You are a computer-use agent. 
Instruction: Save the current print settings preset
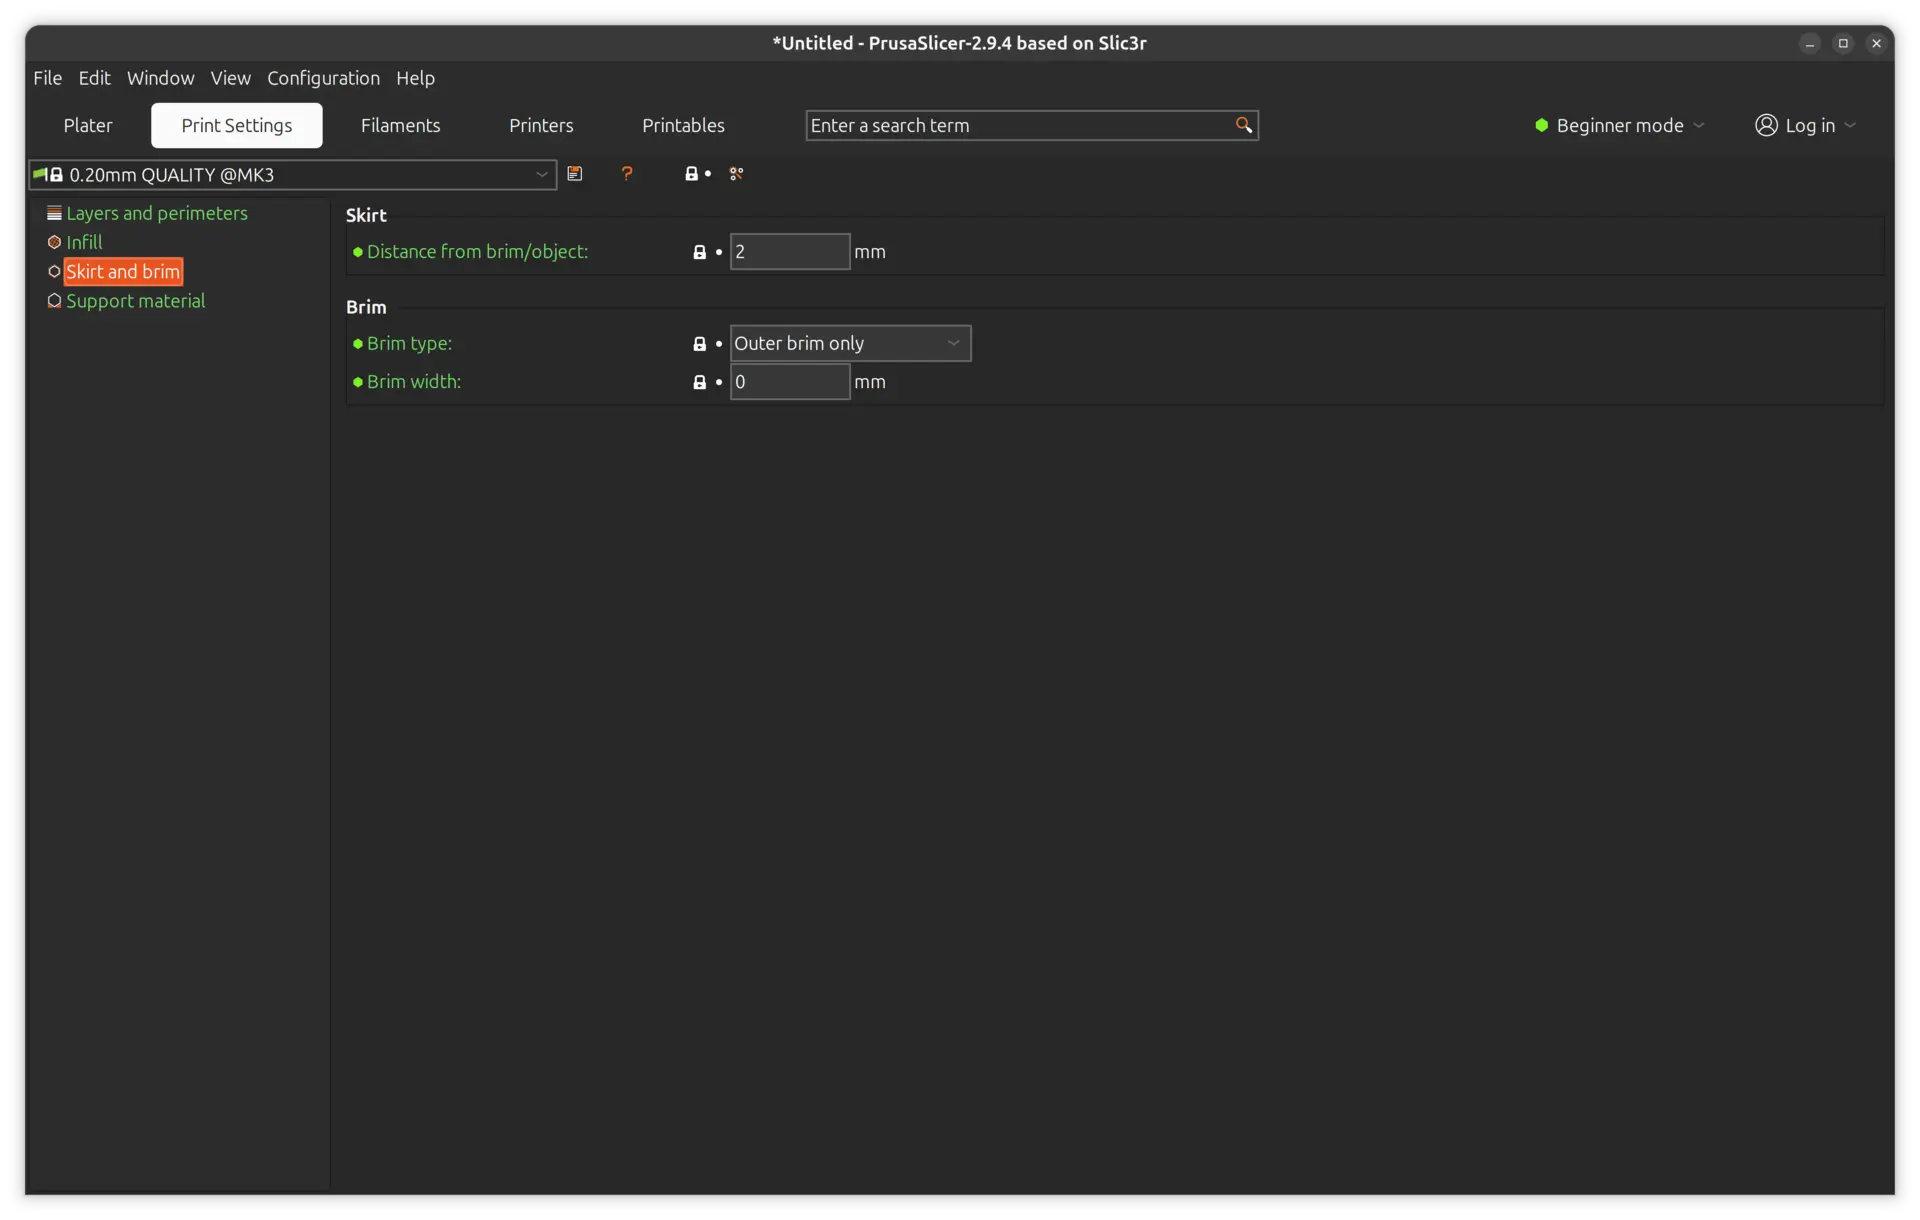point(576,174)
